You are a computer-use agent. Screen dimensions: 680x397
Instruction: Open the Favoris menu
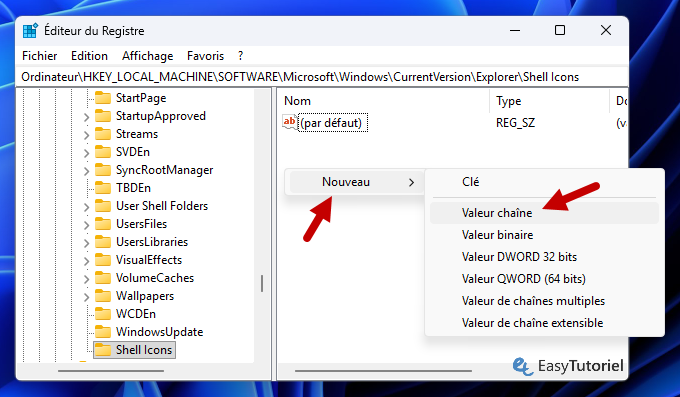(206, 56)
